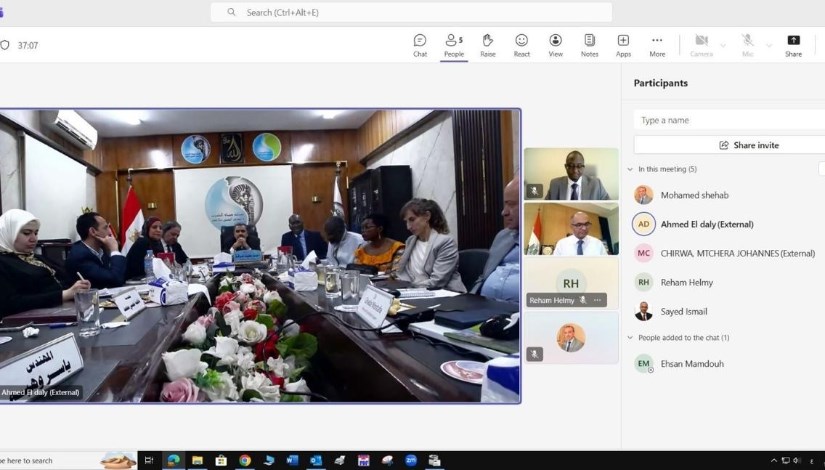Image resolution: width=825 pixels, height=470 pixels.
Task: Click the Search box at top
Action: click(x=411, y=12)
